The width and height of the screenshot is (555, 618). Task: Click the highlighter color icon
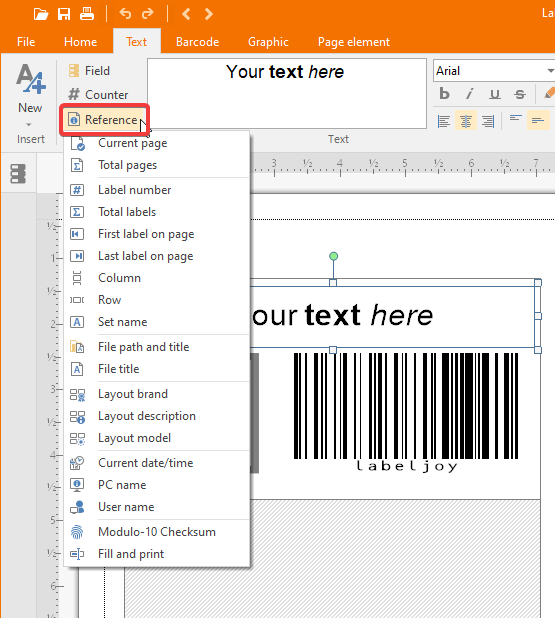click(x=549, y=94)
